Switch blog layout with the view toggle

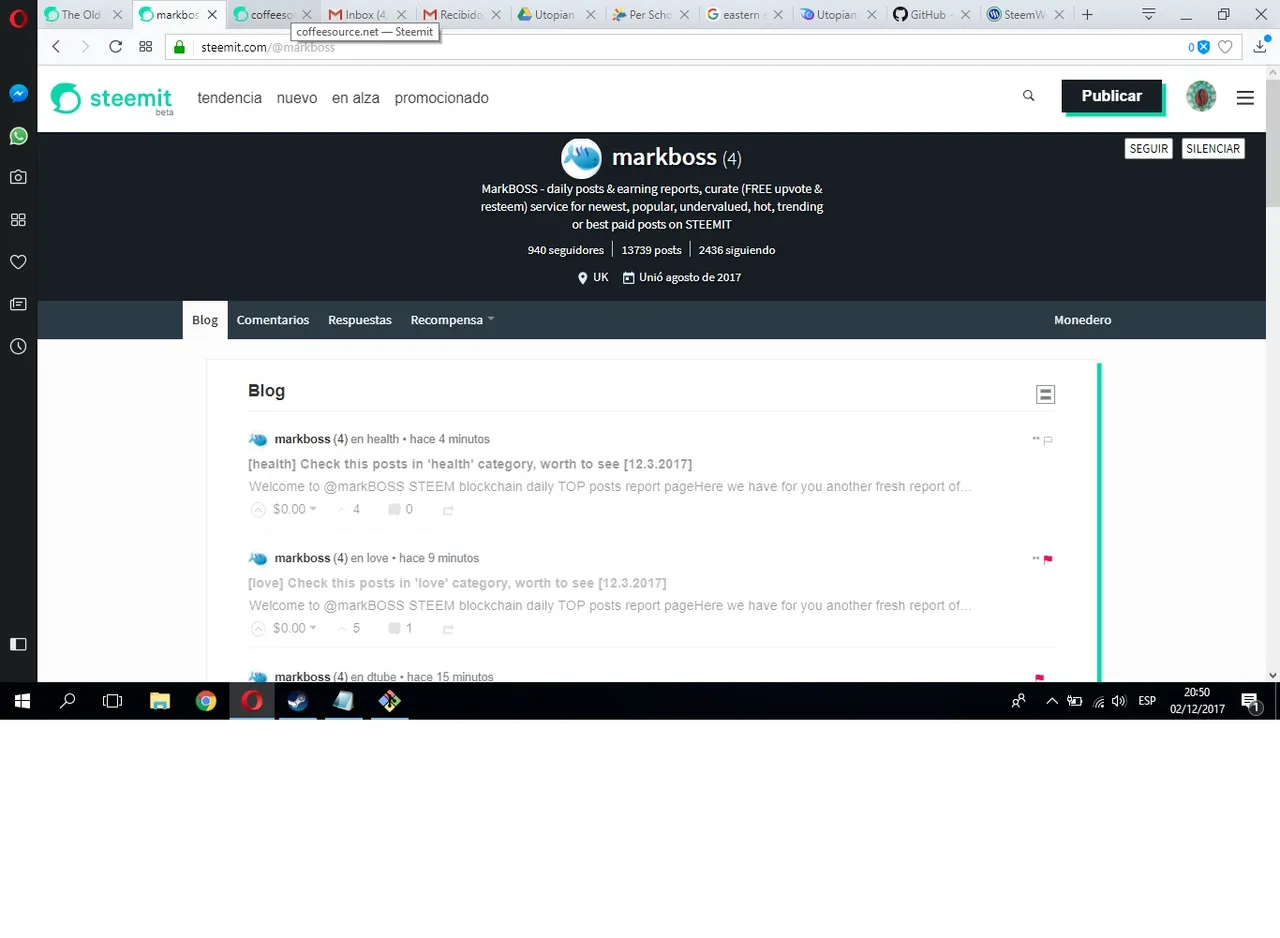(x=1045, y=394)
